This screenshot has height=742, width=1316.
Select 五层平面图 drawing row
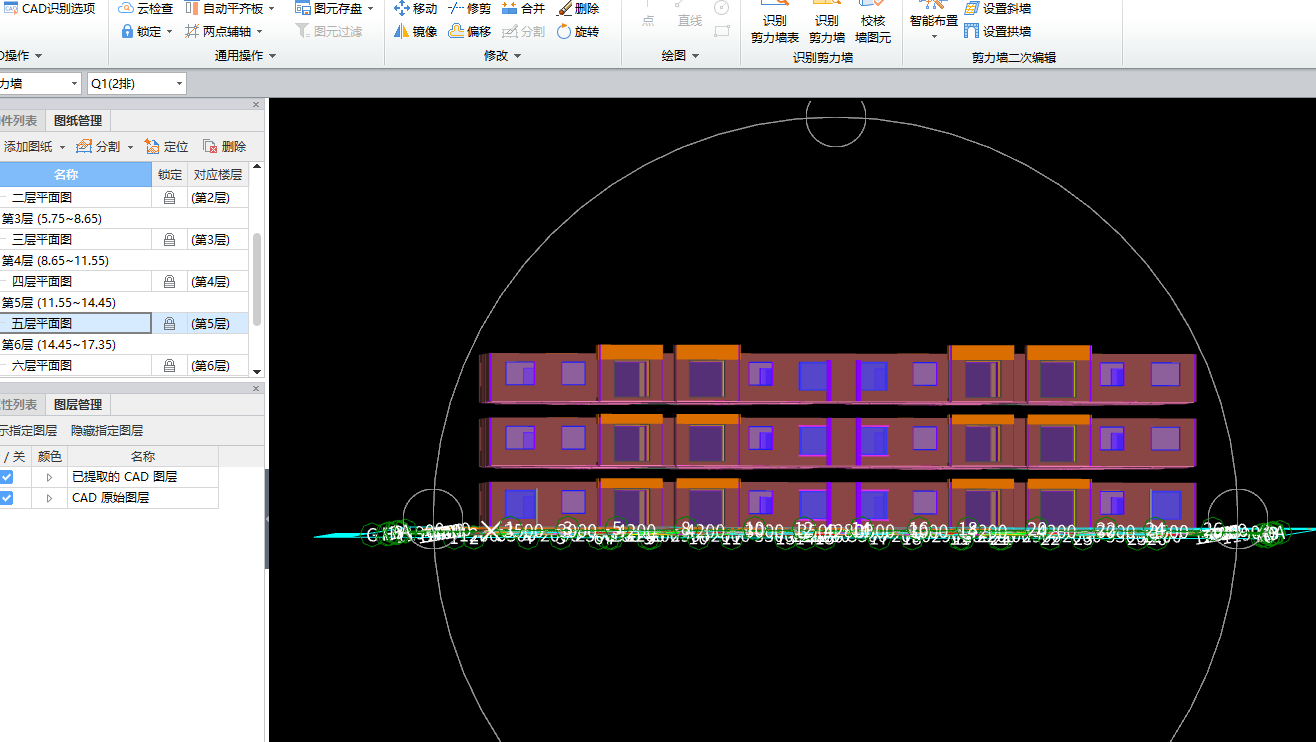coord(75,324)
